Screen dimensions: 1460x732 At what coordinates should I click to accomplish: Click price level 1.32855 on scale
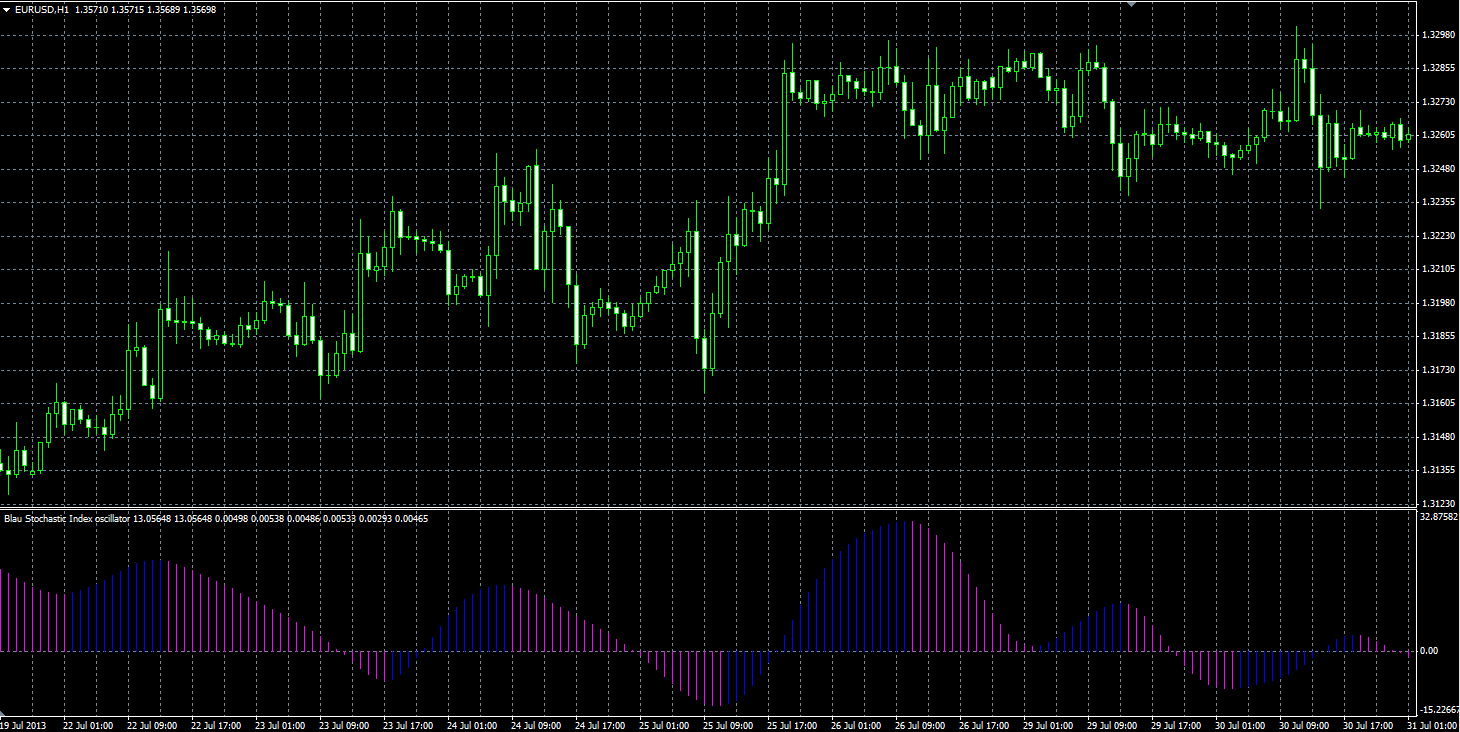(1437, 68)
